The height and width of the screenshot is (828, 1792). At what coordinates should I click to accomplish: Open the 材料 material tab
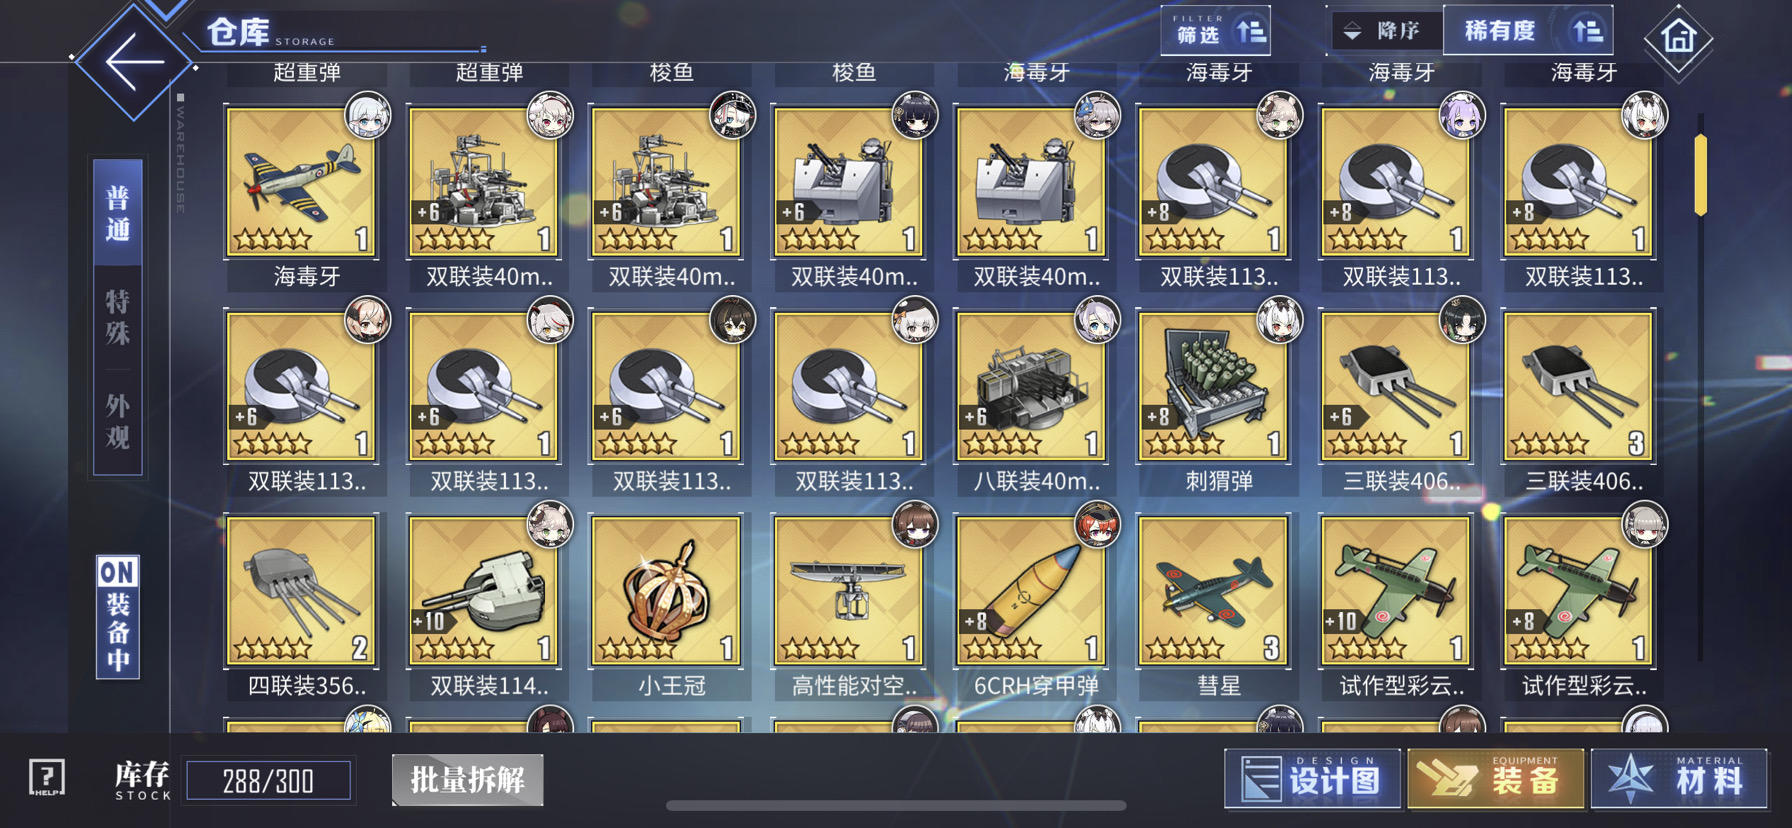1680,779
